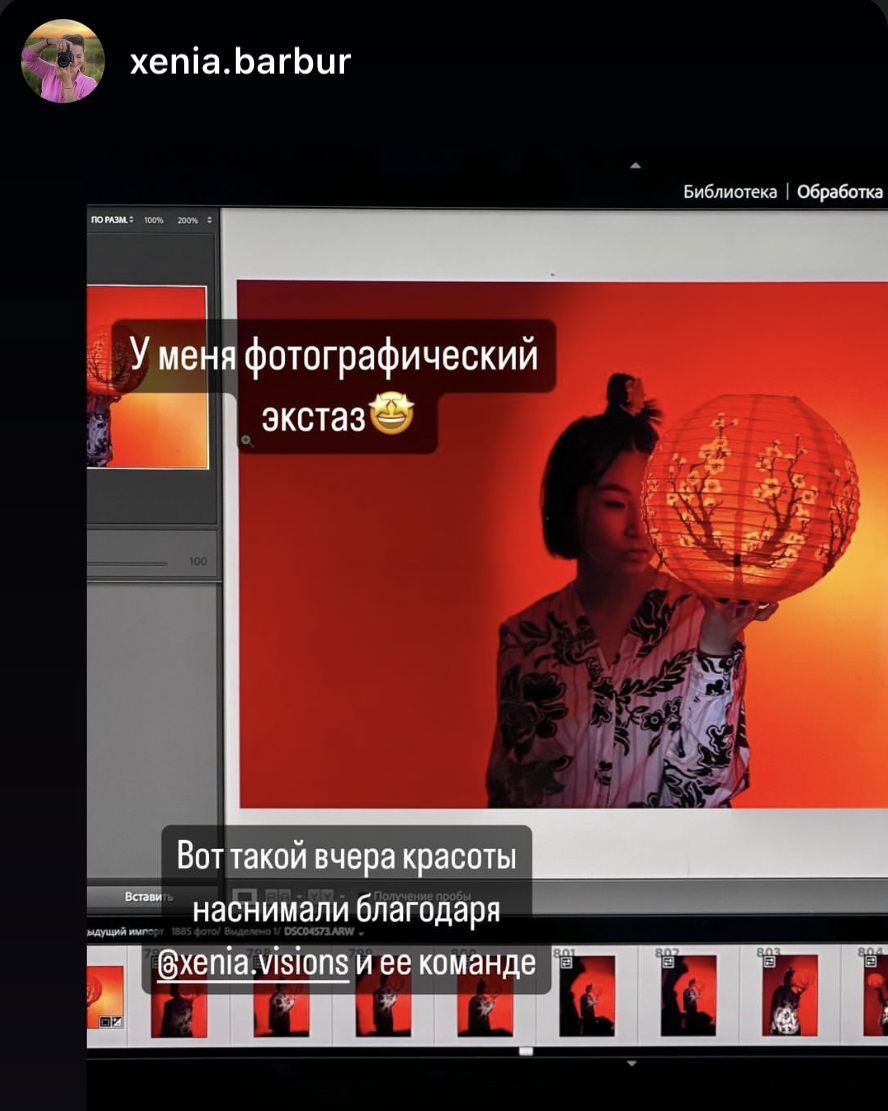Click the badge icon on thumbnail 801
Image resolution: width=888 pixels, height=1111 pixels.
566,960
